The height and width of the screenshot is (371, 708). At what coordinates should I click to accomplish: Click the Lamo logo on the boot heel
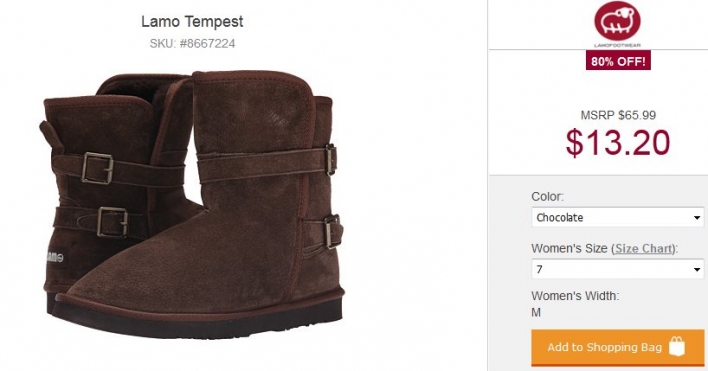coord(54,257)
